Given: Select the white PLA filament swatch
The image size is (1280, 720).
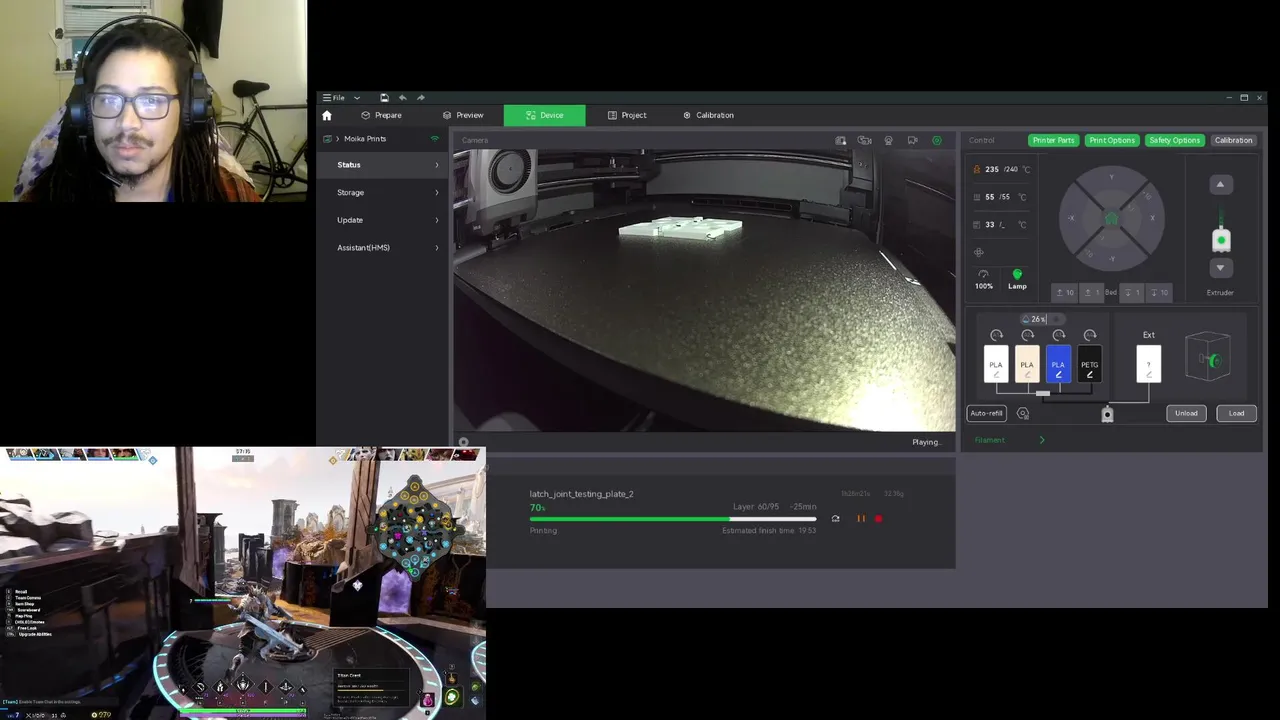Looking at the screenshot, I should pyautogui.click(x=996, y=364).
